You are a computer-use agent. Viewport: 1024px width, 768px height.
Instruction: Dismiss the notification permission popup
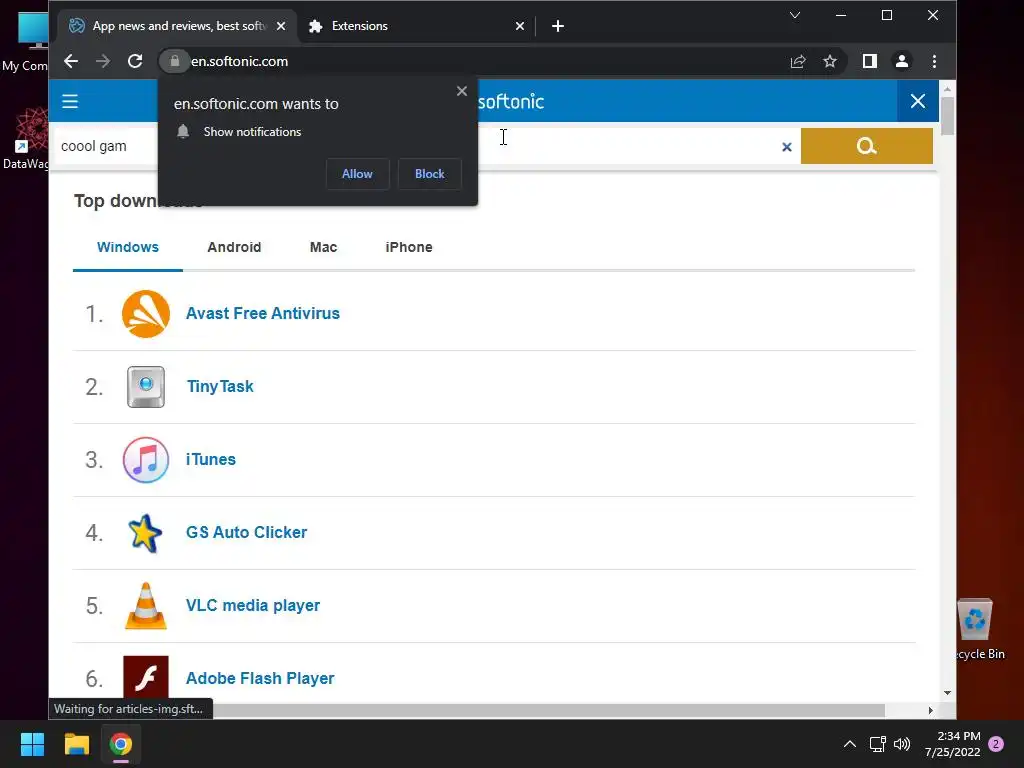pyautogui.click(x=462, y=91)
